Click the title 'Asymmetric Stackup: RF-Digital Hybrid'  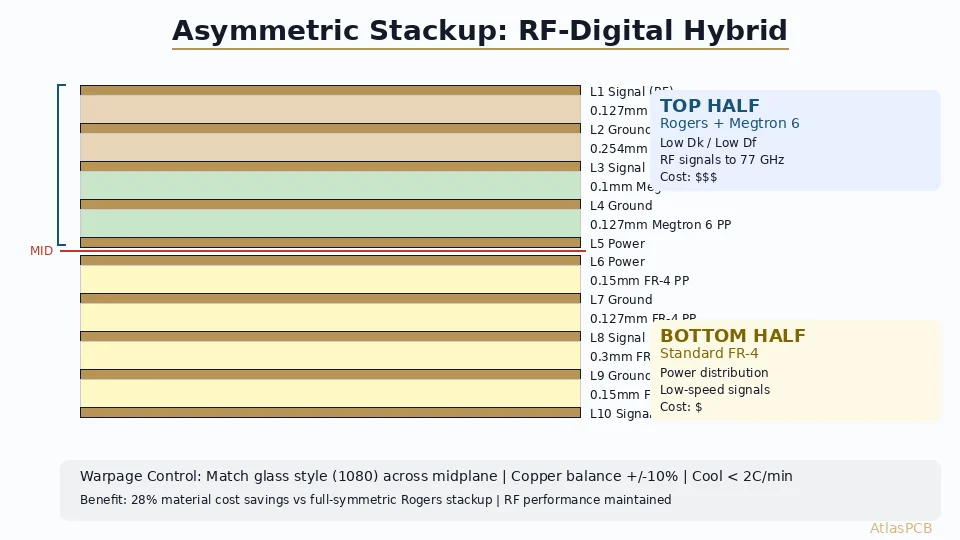[479, 31]
